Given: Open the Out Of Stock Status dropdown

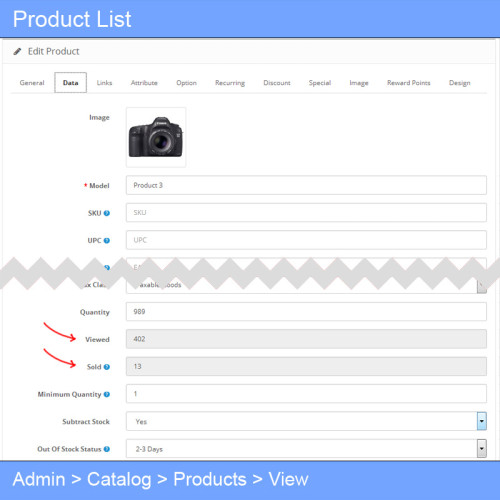Looking at the screenshot, I should tap(306, 449).
